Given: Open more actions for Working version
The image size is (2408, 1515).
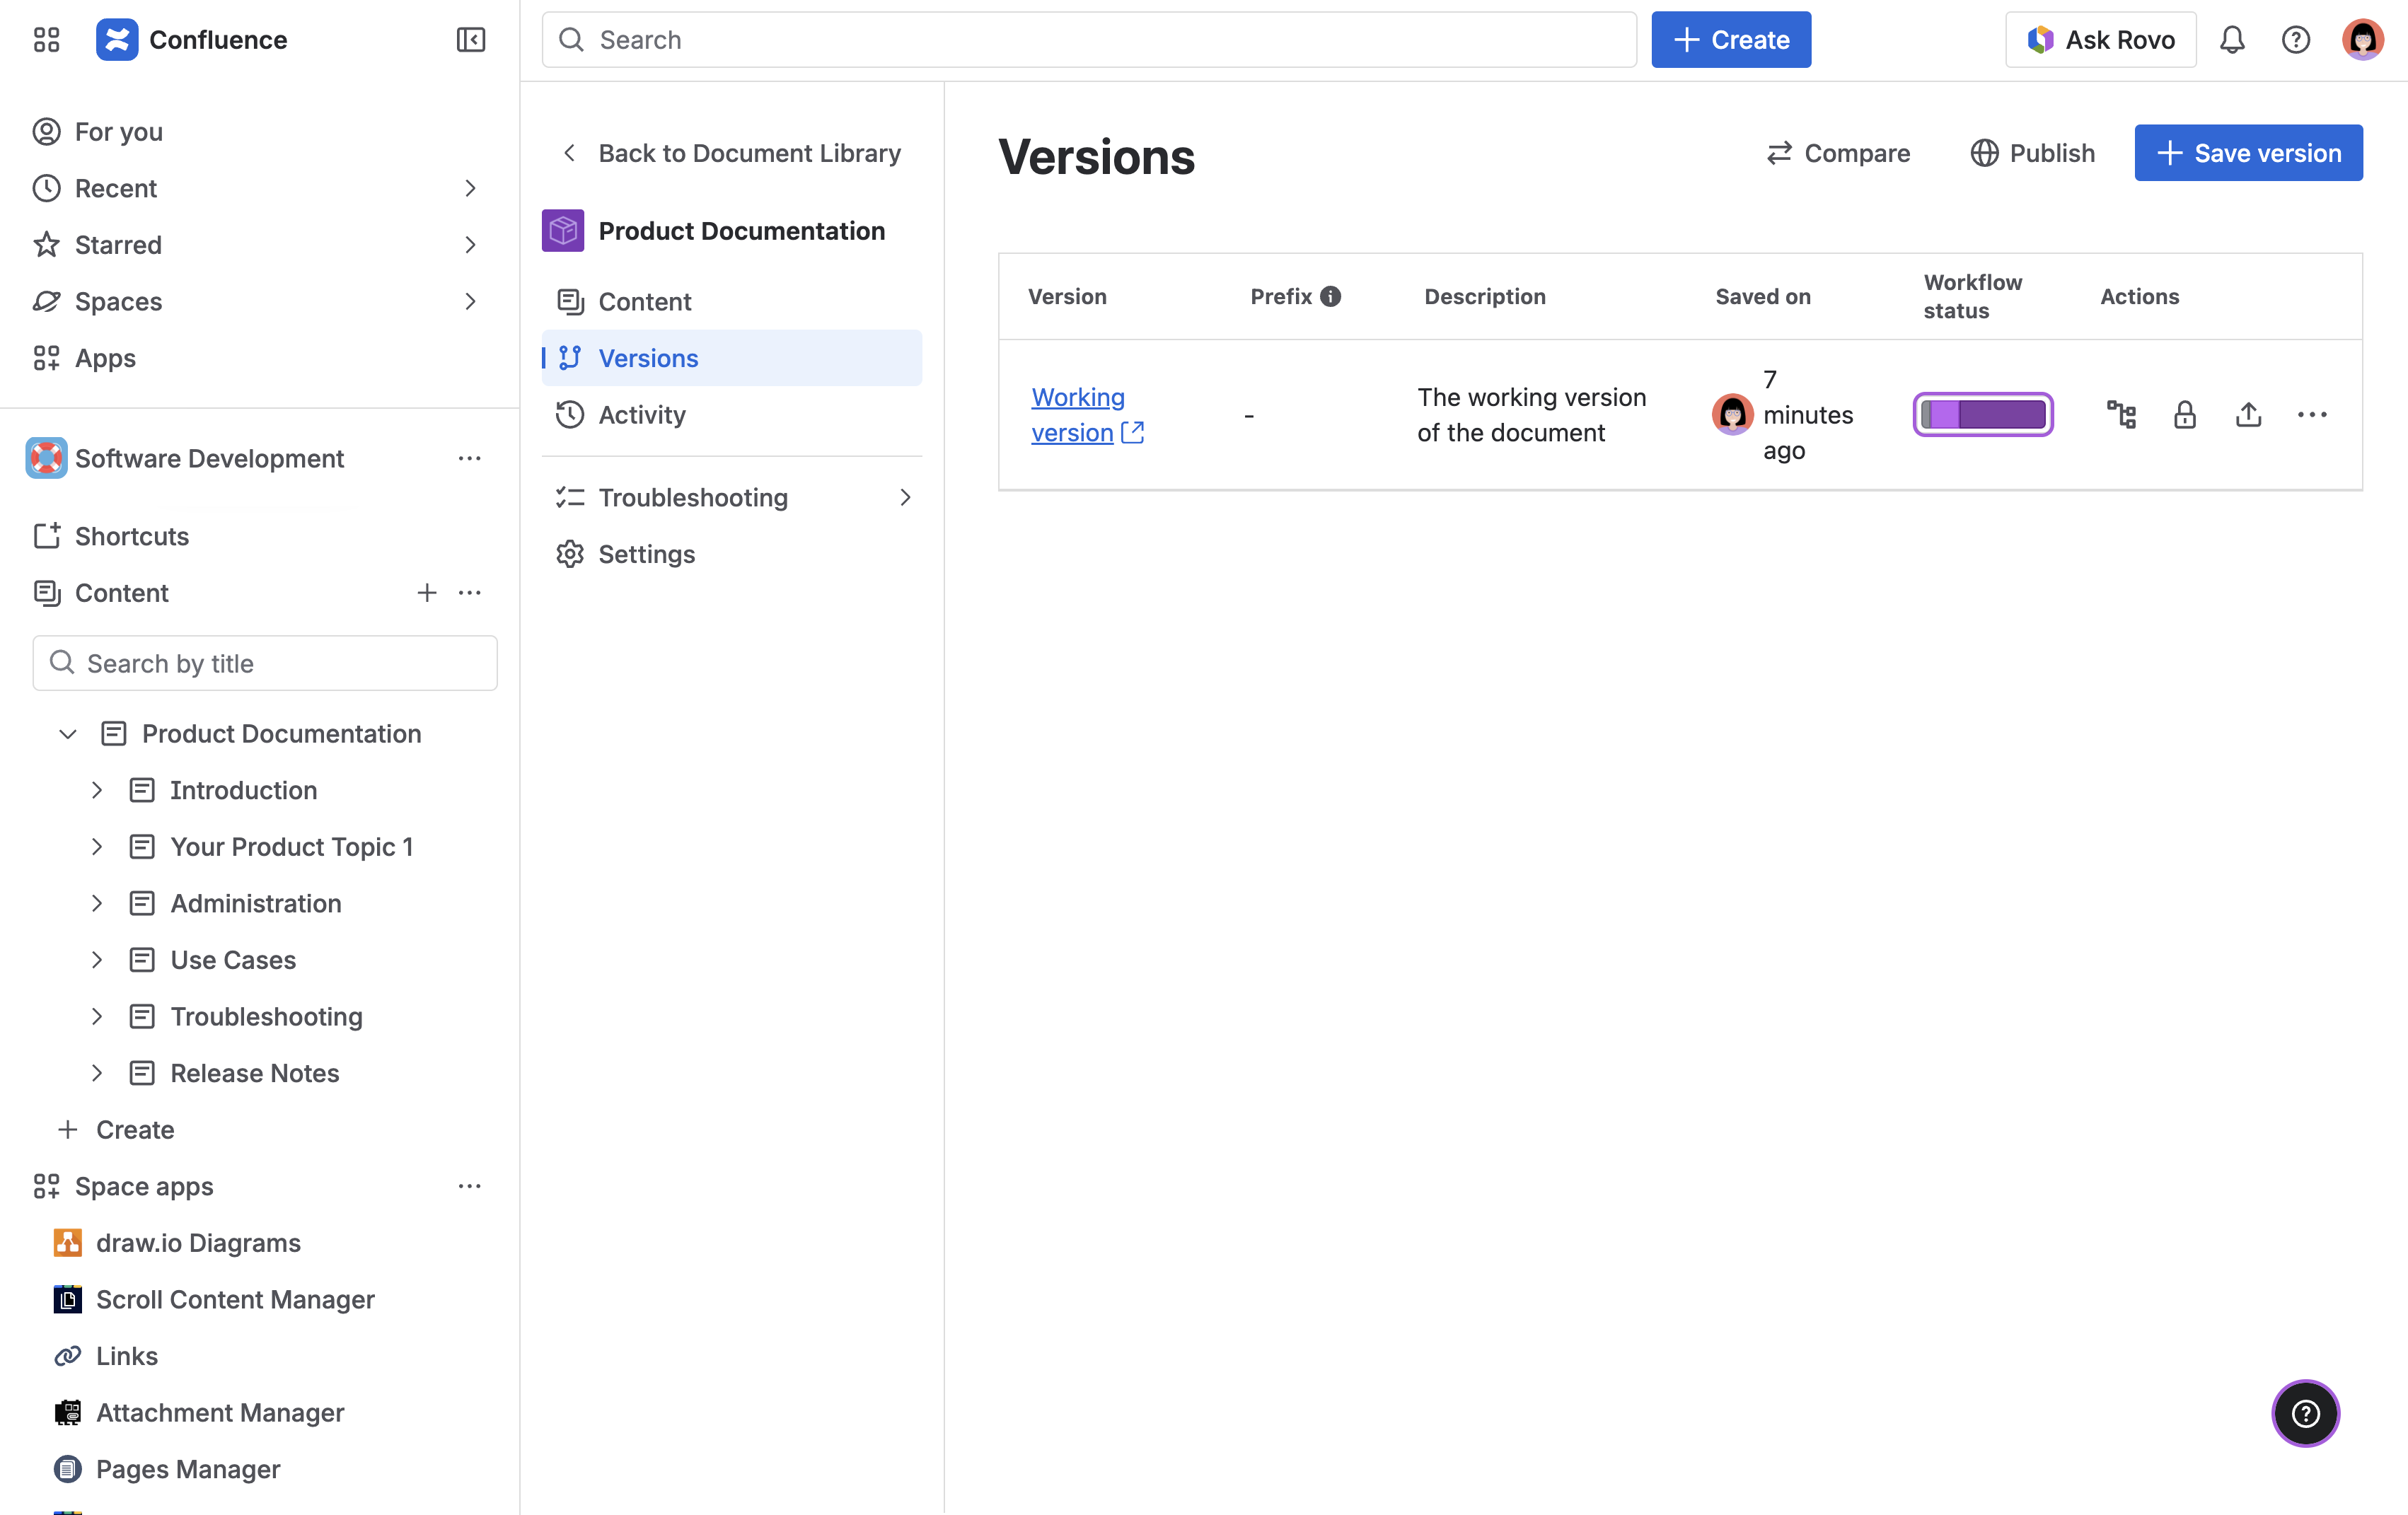Looking at the screenshot, I should (2312, 414).
